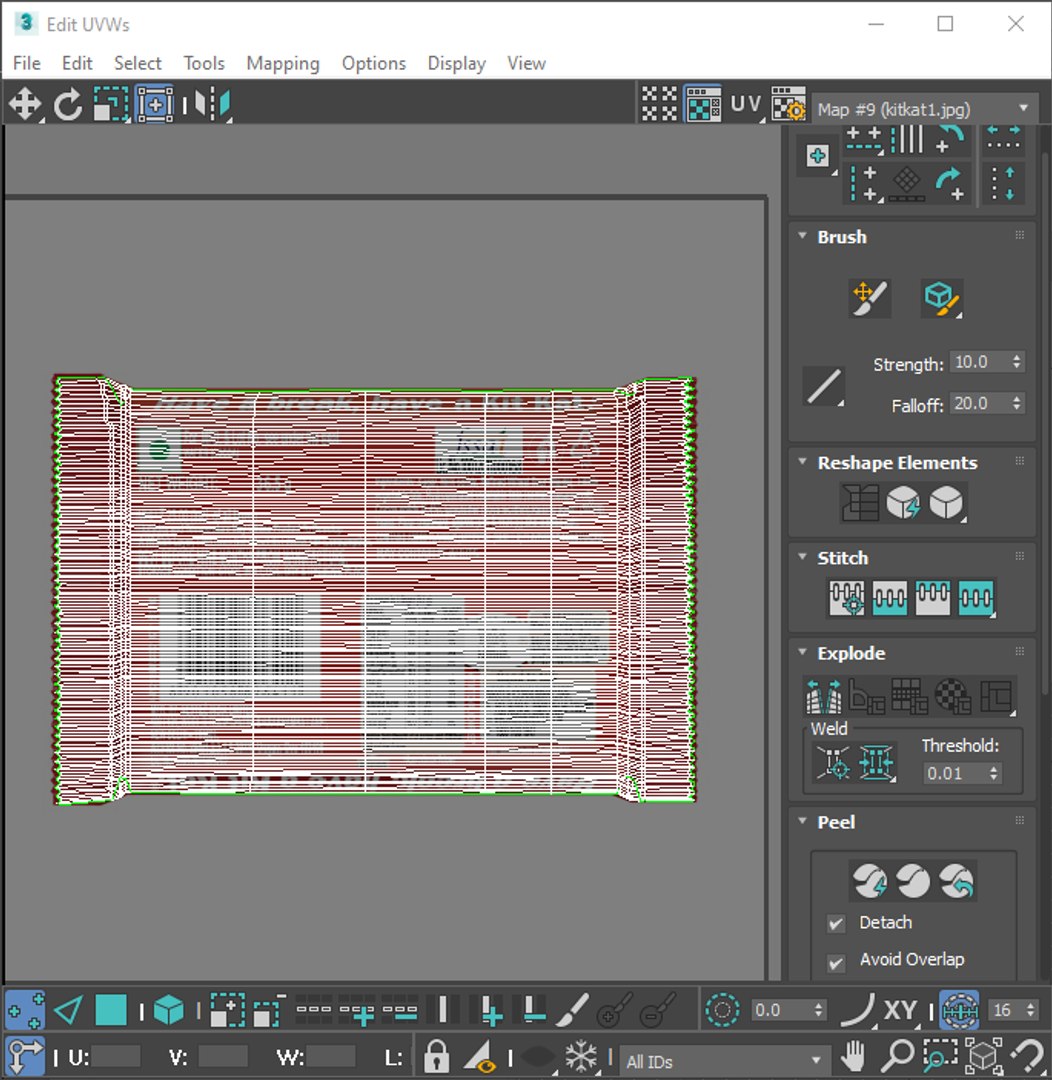
Task: Switch to Edge sub-object mode
Action: 68,1010
